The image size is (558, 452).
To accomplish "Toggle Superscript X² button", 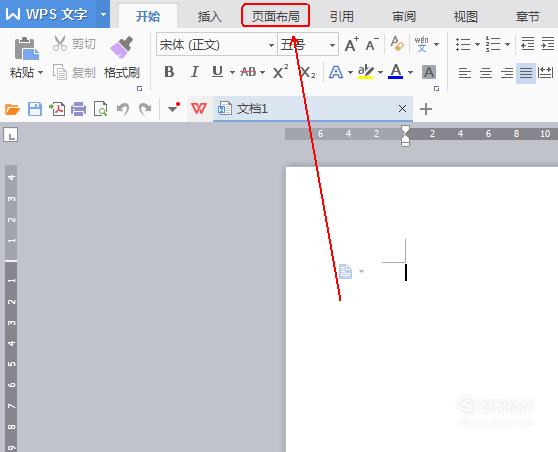I will [x=280, y=72].
